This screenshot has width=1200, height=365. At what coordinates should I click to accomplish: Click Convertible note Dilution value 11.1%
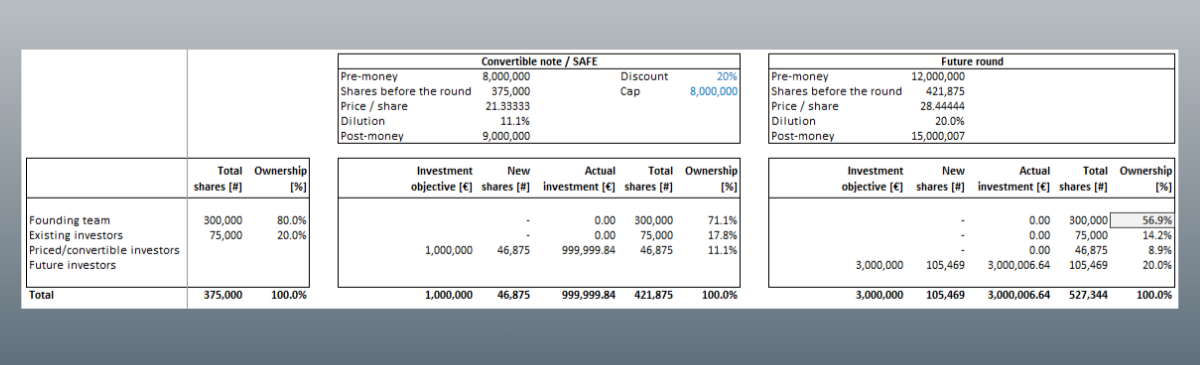516,121
